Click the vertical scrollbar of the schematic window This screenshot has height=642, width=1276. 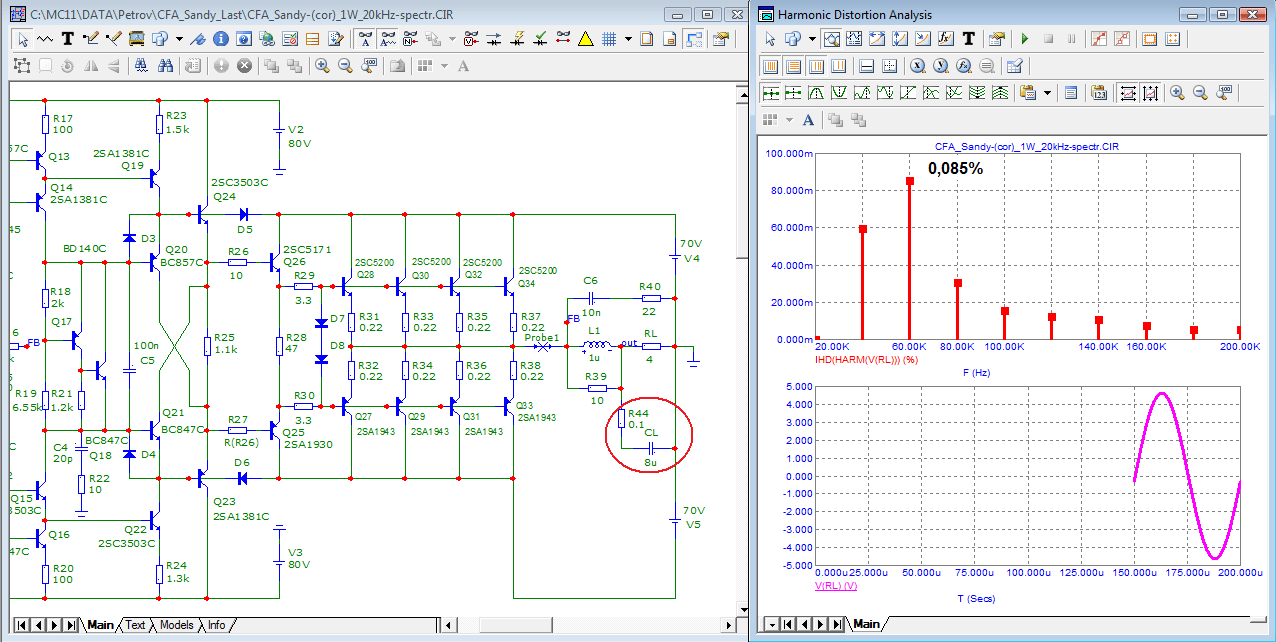point(741,350)
